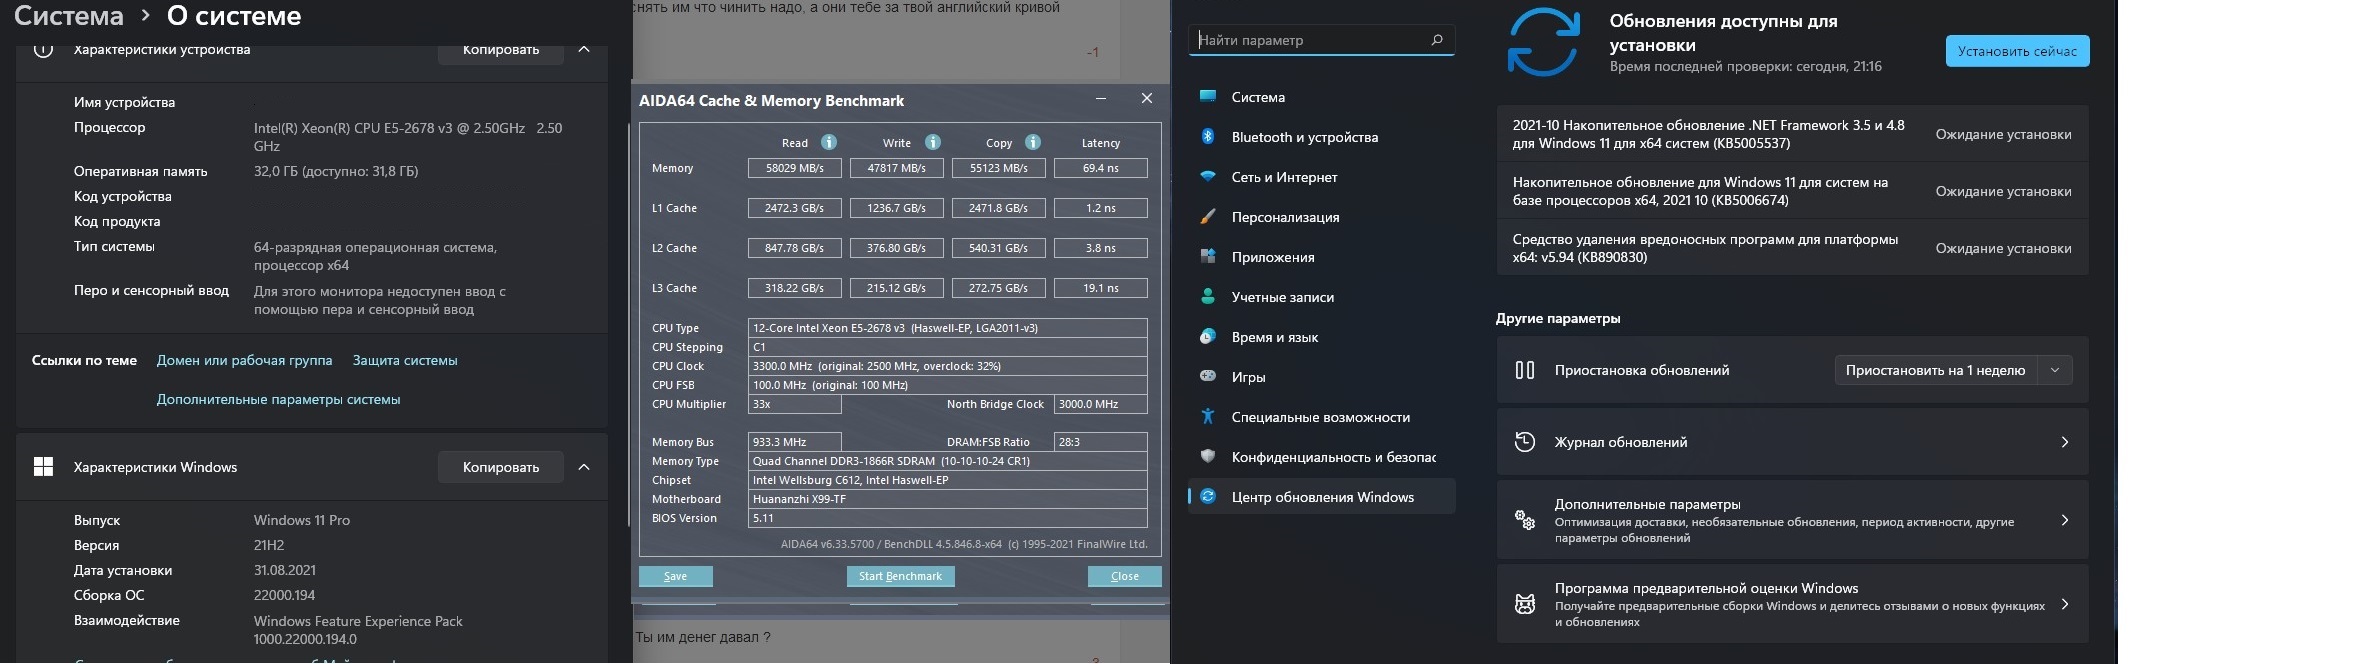Click Save button in AIDA64
The image size is (2360, 664).
pos(675,576)
